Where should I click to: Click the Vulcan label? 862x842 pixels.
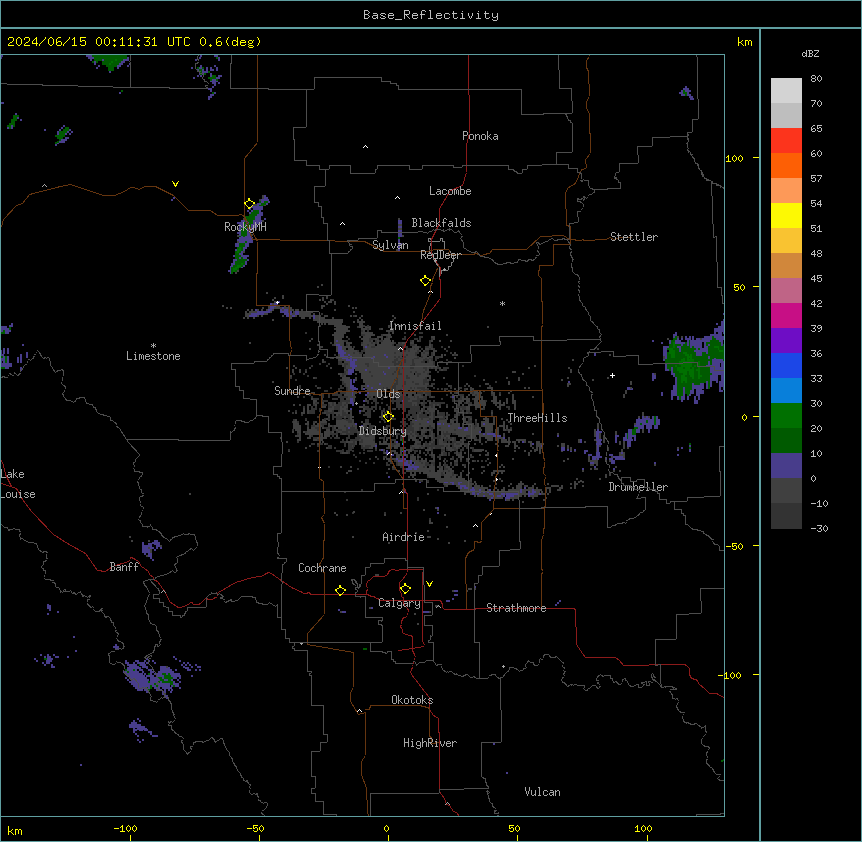point(543,792)
